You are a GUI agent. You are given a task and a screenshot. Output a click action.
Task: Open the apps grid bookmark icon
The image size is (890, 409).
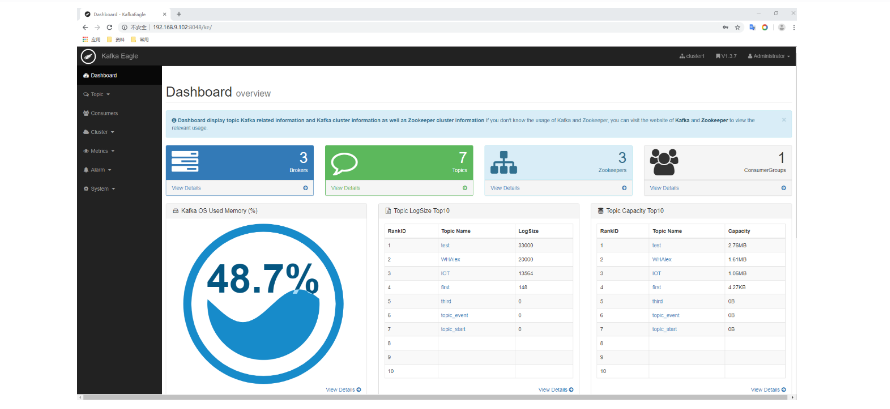(86, 39)
